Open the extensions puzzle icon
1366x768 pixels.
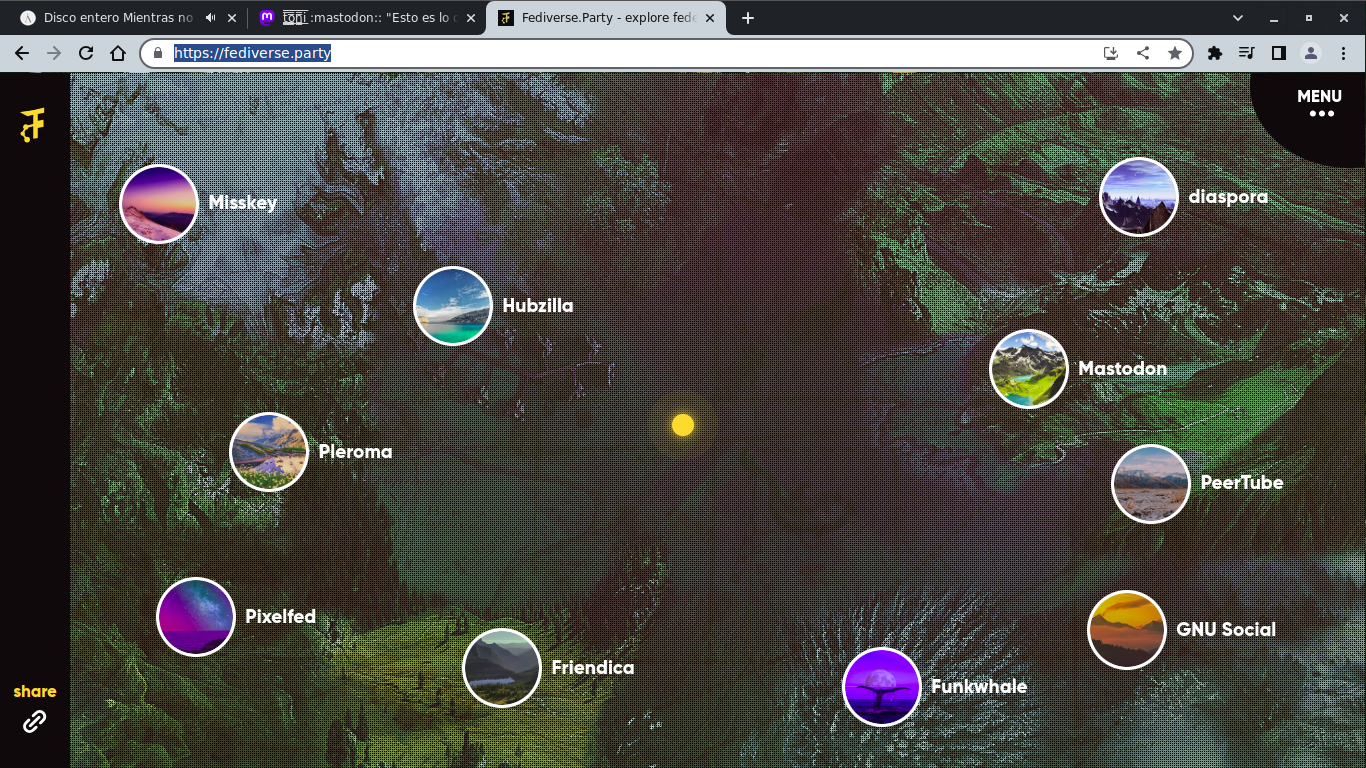1215,53
